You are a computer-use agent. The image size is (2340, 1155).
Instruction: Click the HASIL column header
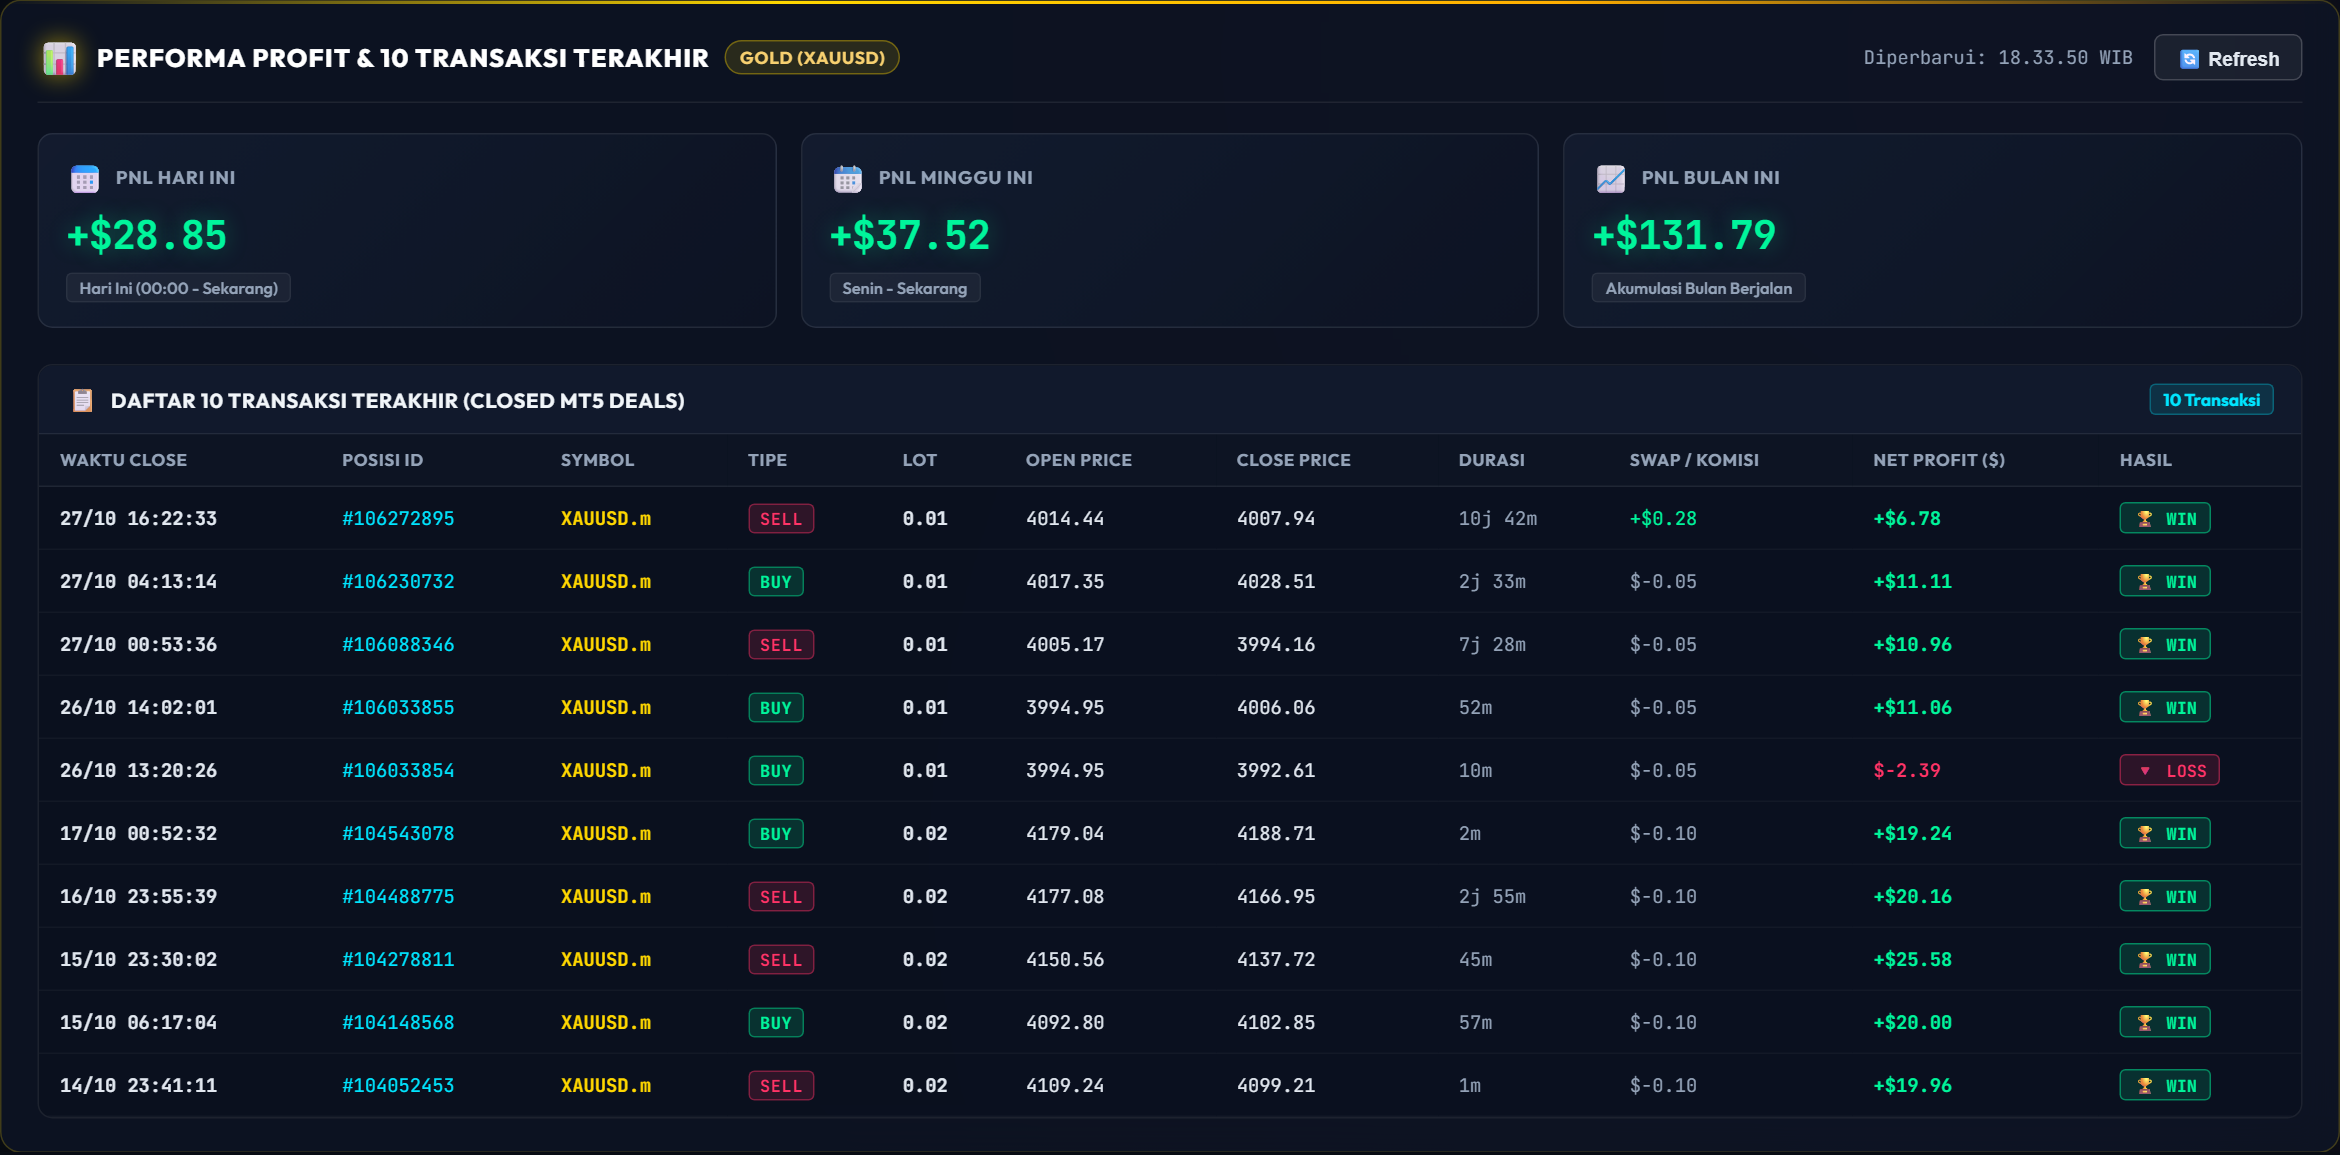tap(2146, 460)
